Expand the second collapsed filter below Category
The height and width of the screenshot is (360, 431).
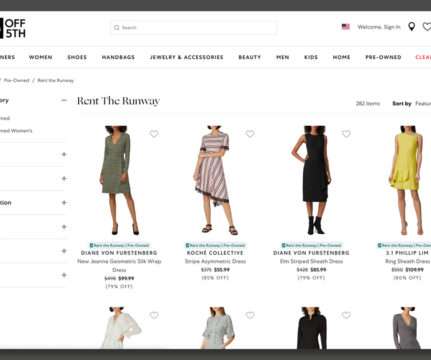coord(64,179)
